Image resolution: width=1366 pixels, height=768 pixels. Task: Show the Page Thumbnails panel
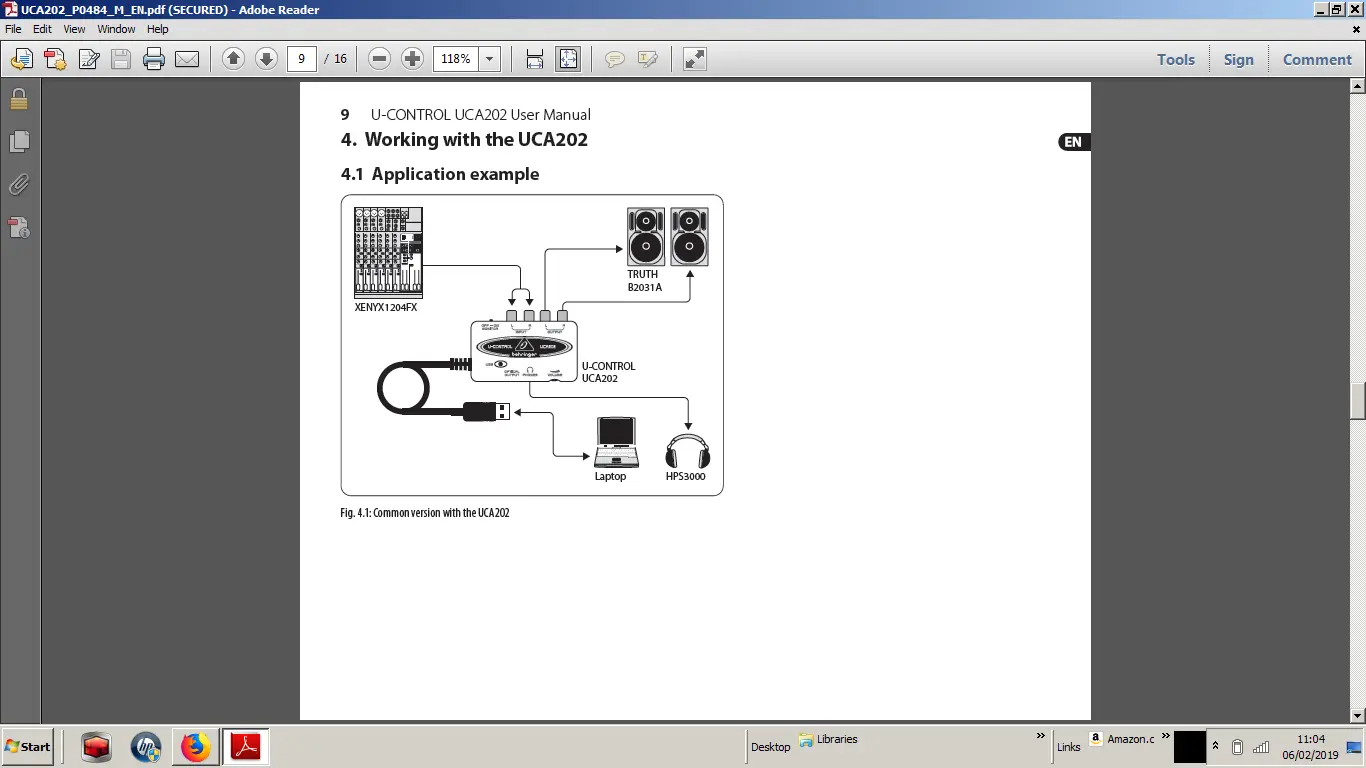click(19, 141)
